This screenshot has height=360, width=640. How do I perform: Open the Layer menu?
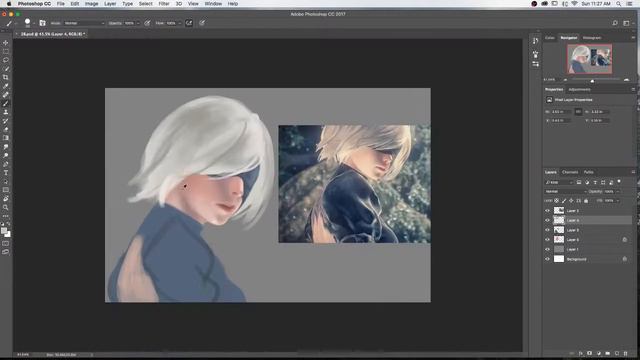coord(110,4)
